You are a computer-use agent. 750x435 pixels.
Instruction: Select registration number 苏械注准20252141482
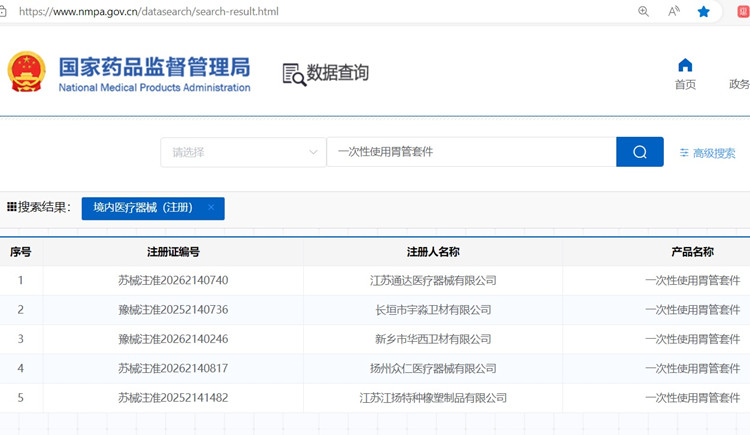(173, 398)
